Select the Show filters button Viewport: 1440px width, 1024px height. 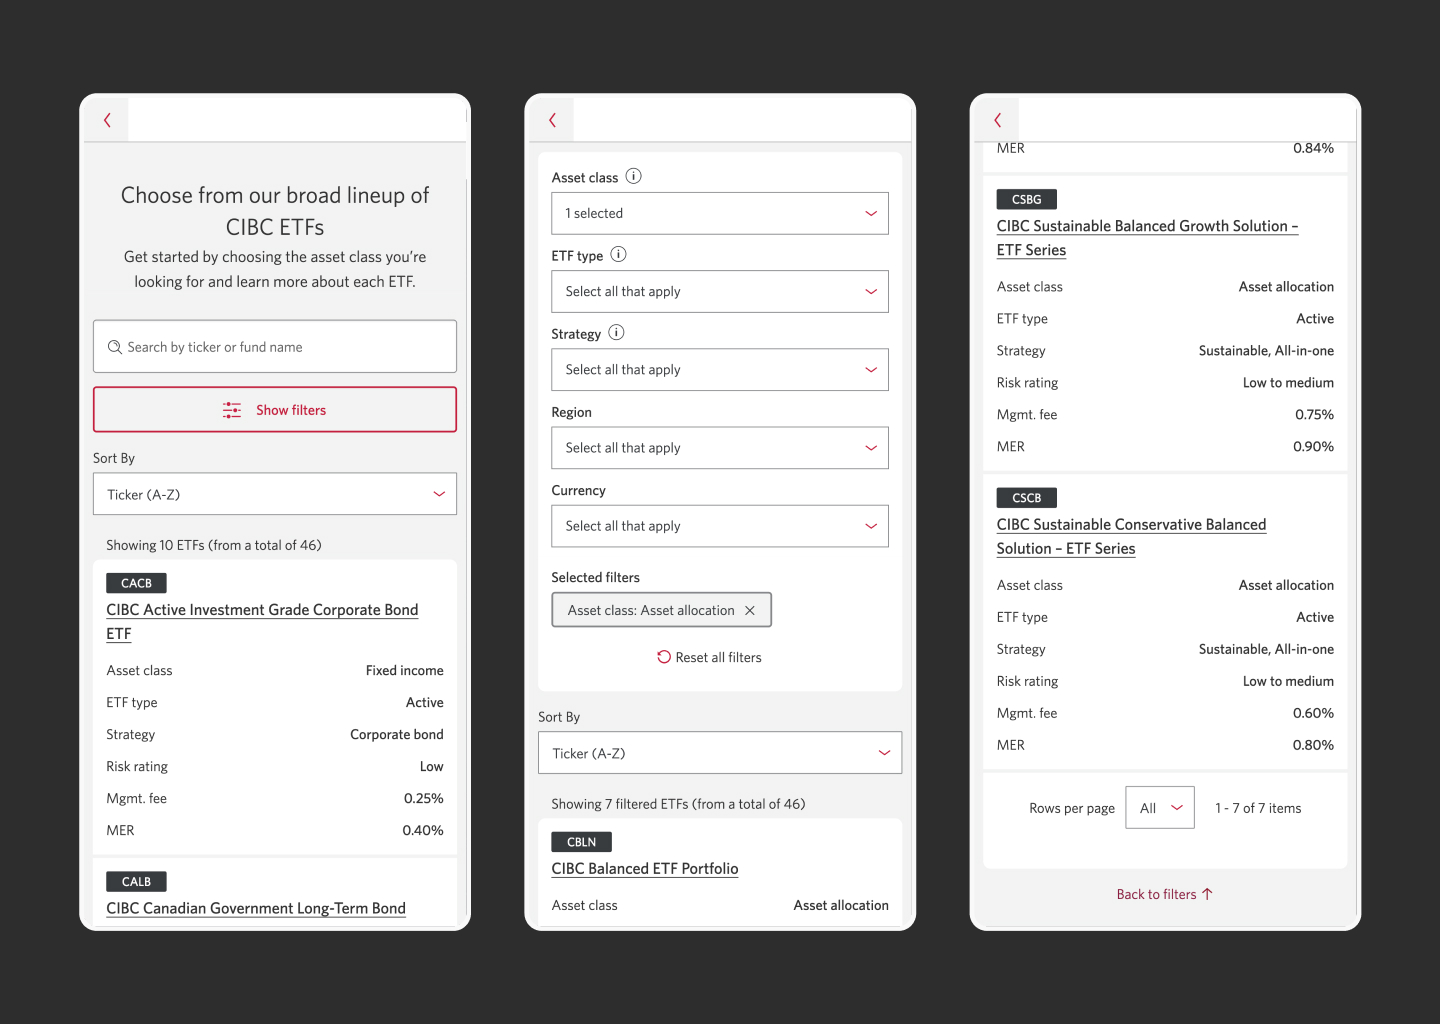click(x=274, y=409)
